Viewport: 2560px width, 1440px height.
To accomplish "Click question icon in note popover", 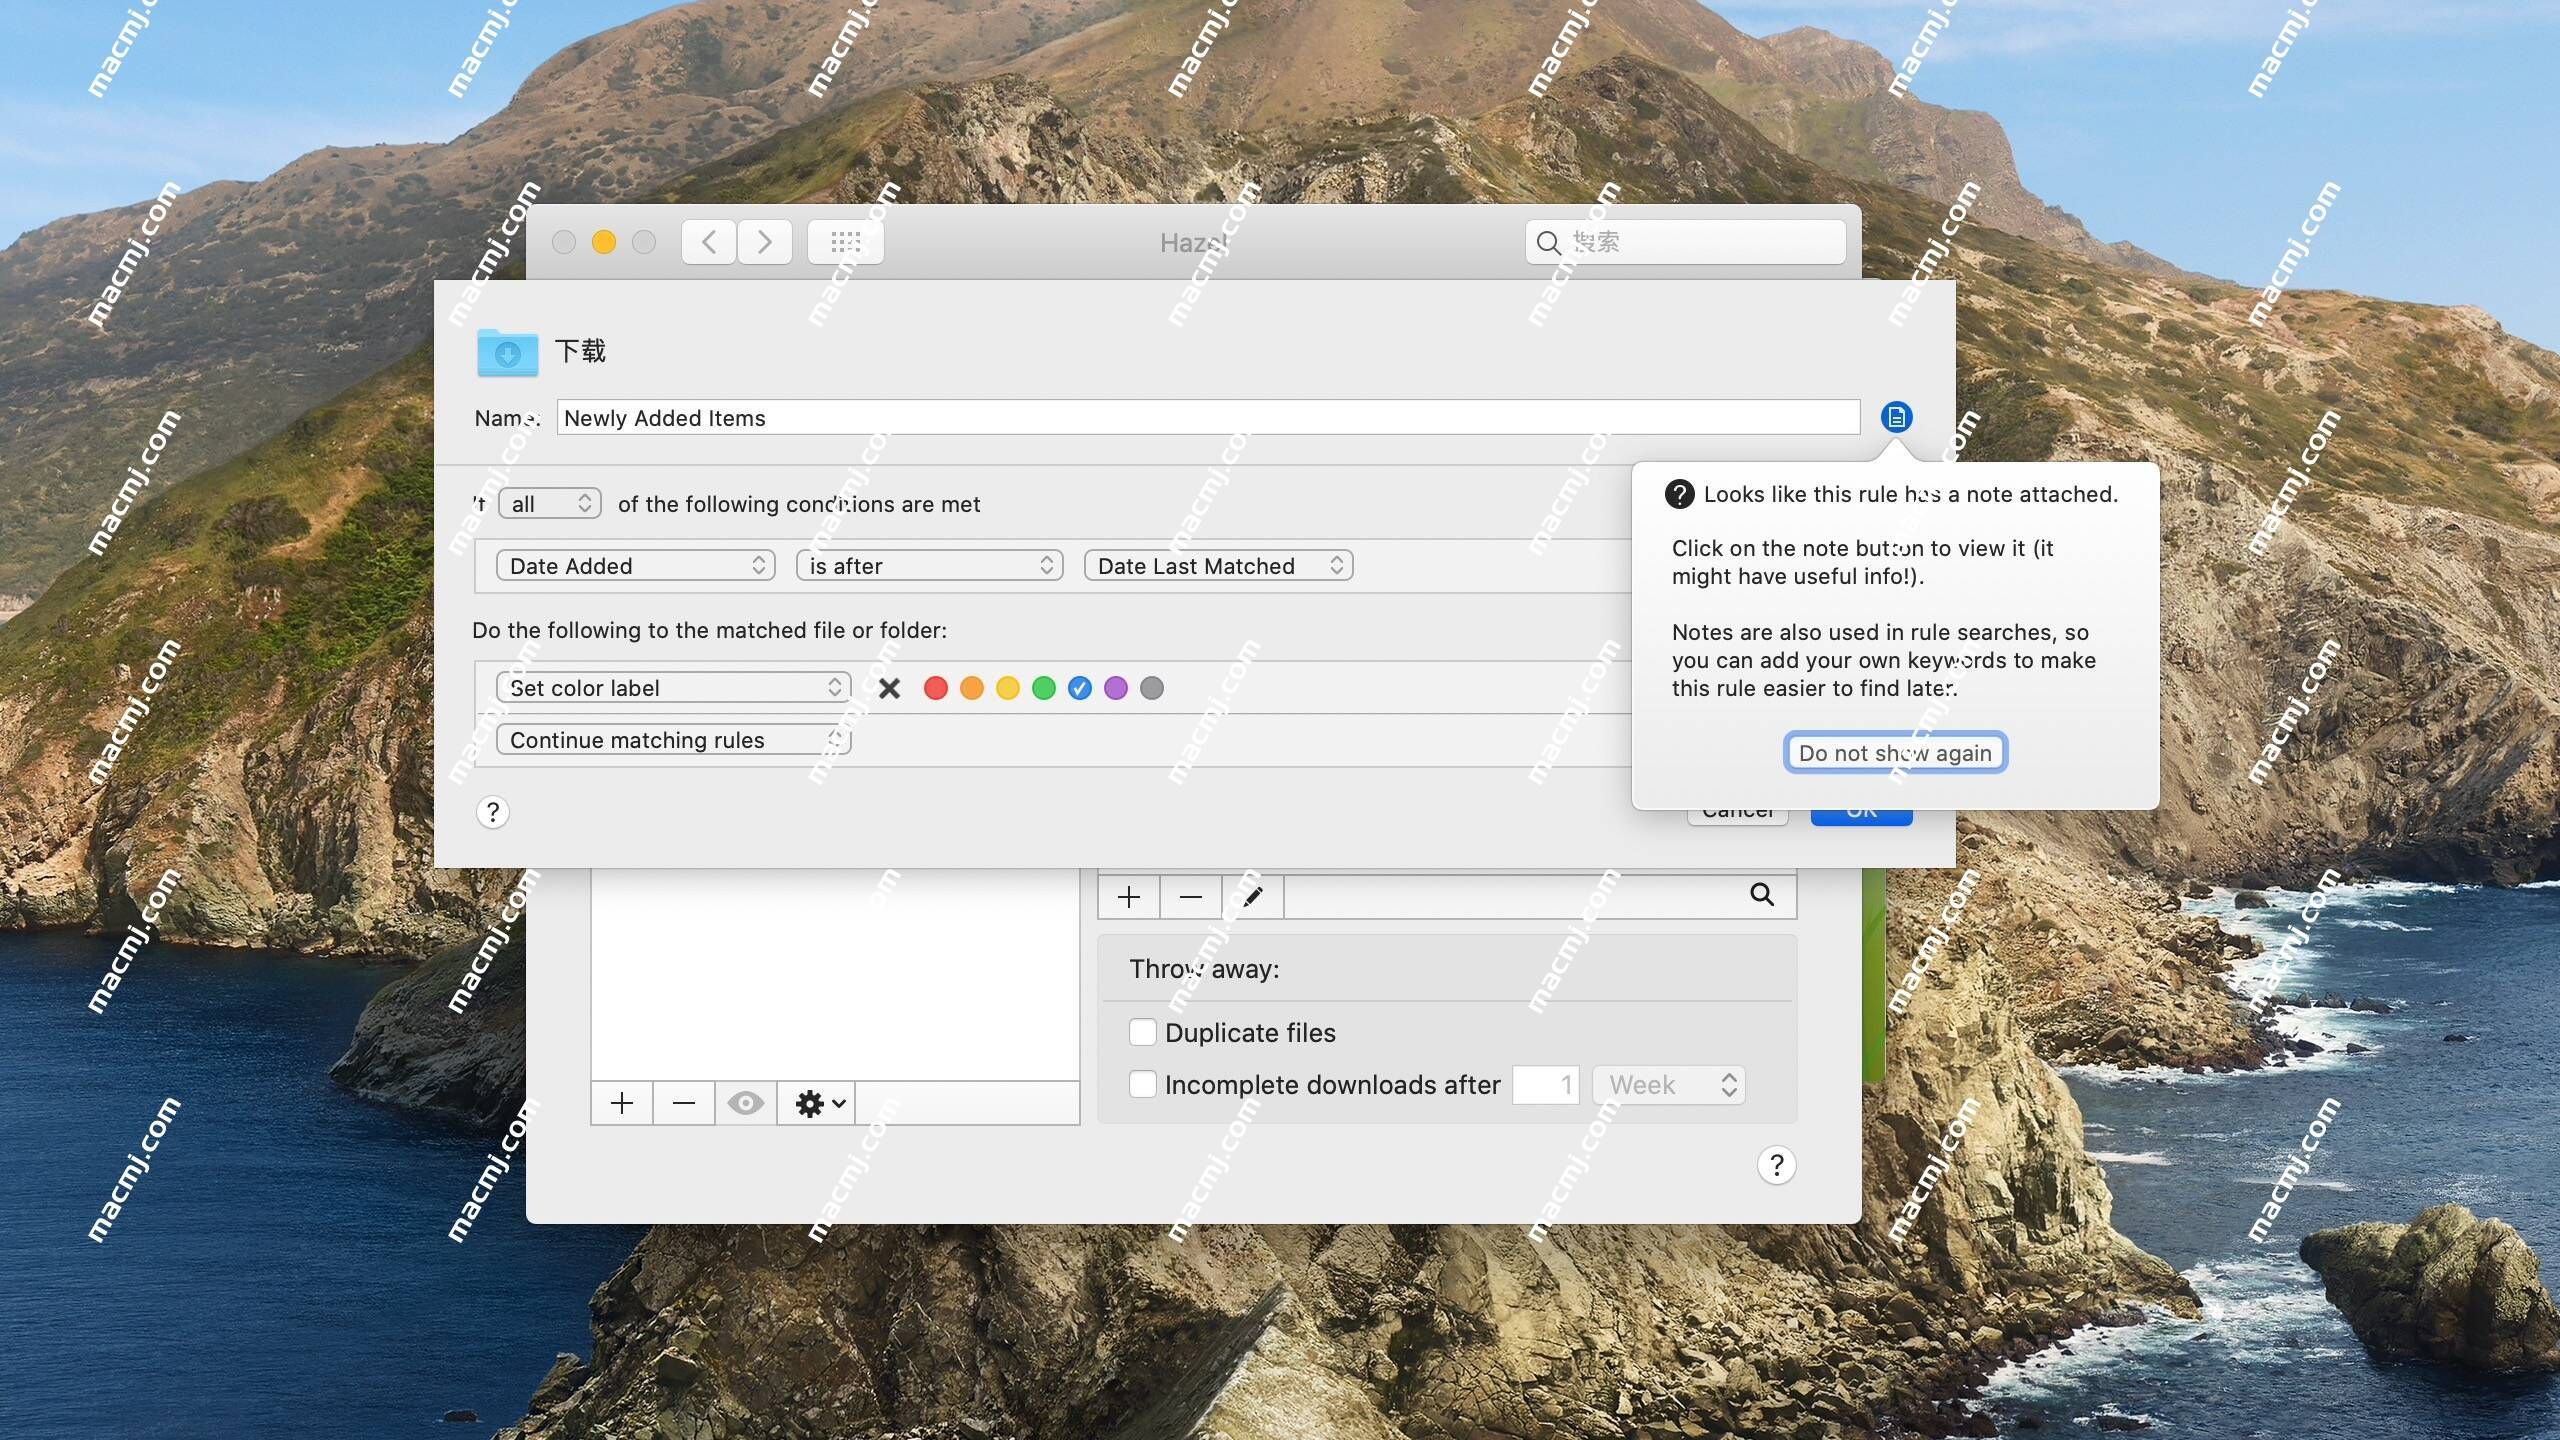I will [1679, 494].
